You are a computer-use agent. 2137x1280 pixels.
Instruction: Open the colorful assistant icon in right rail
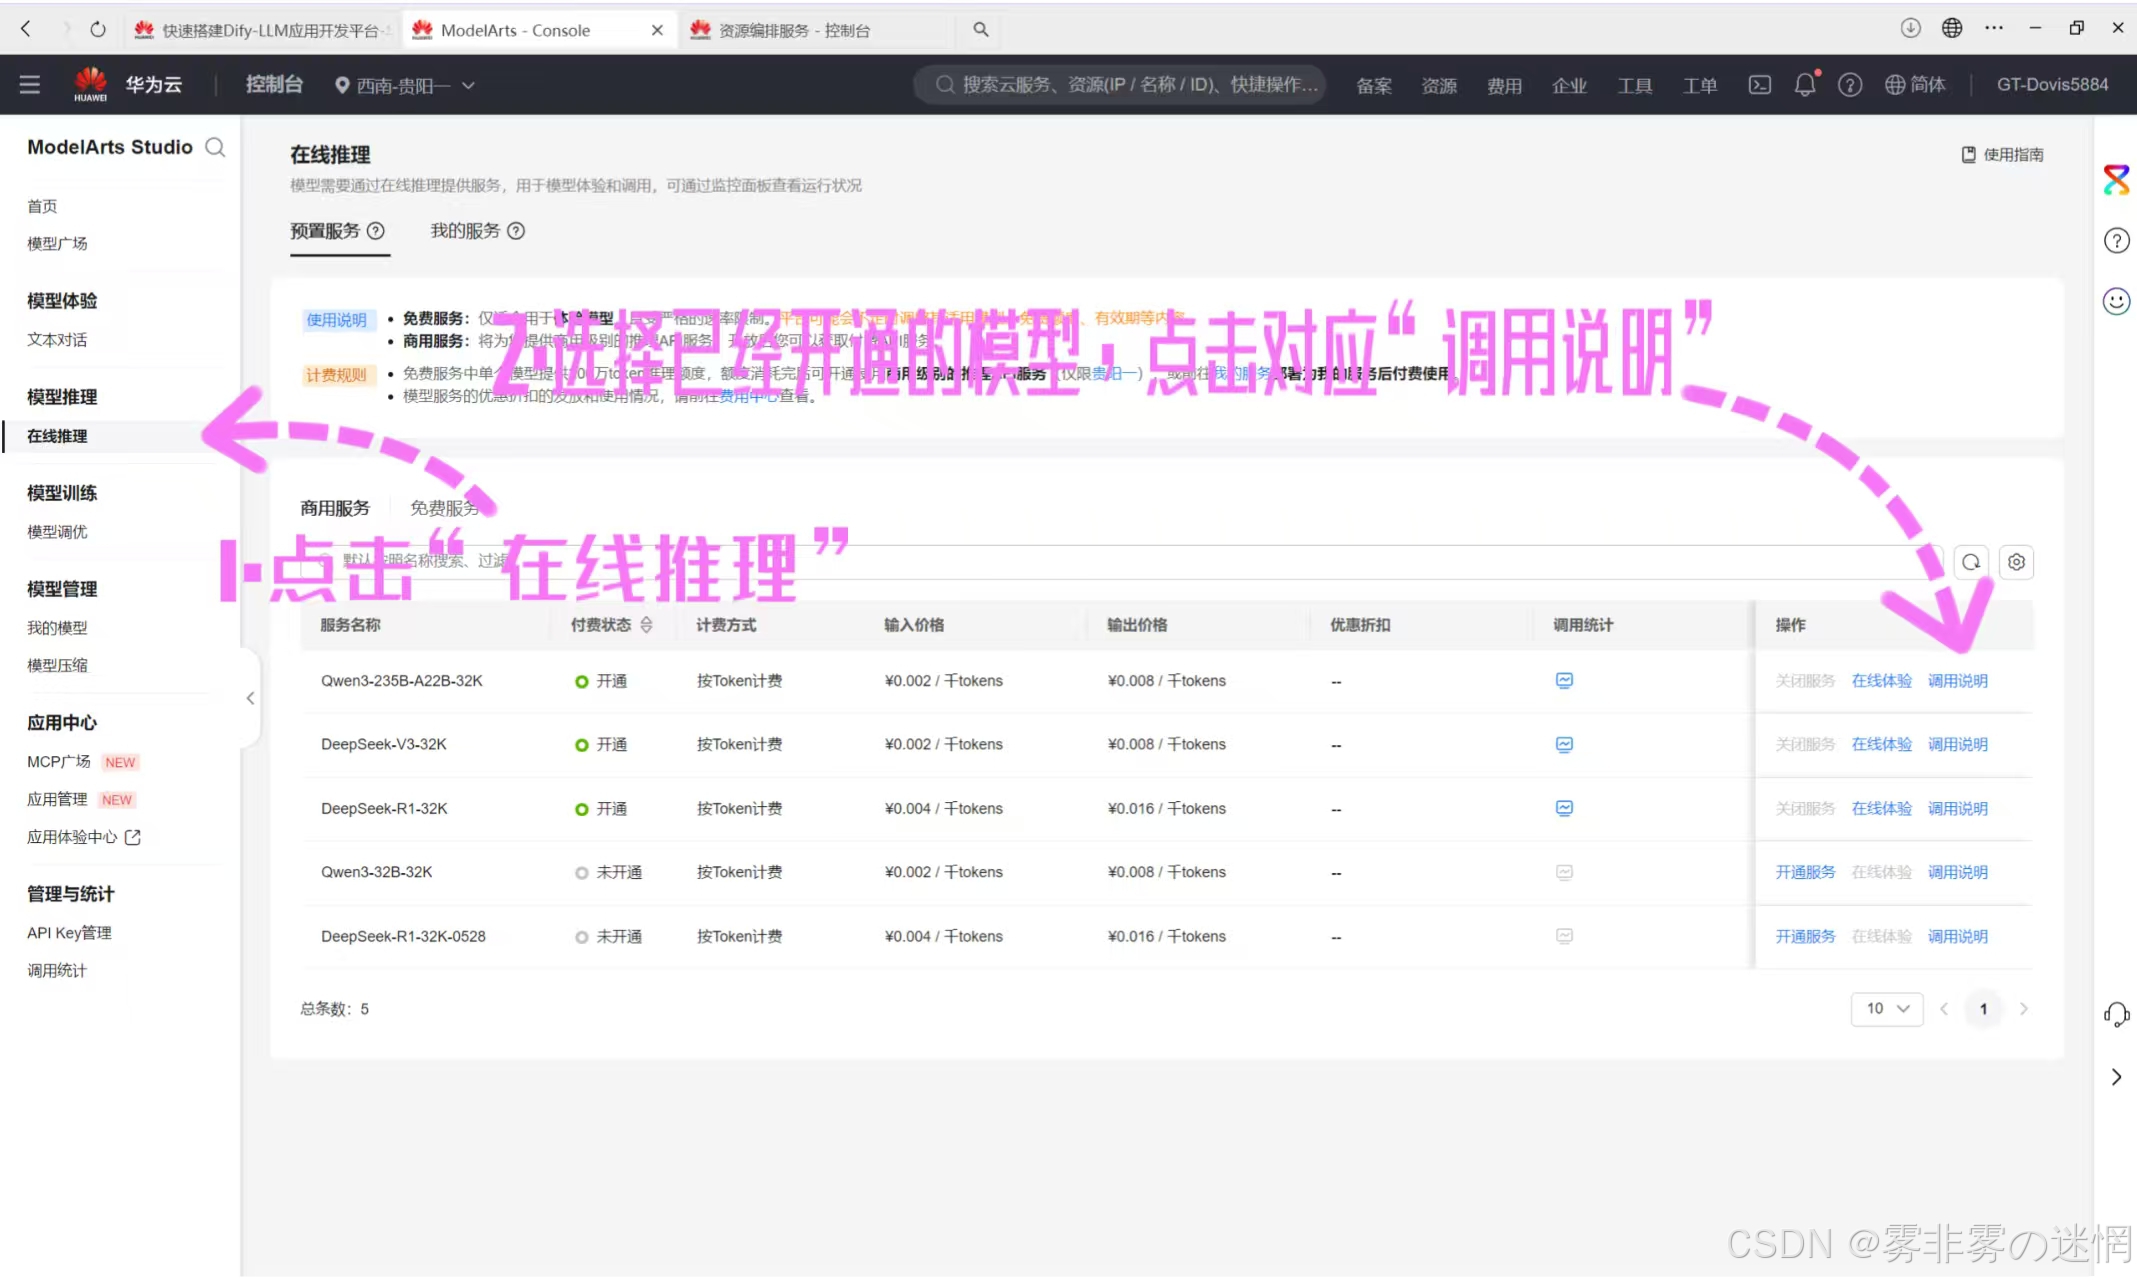pos(2117,180)
